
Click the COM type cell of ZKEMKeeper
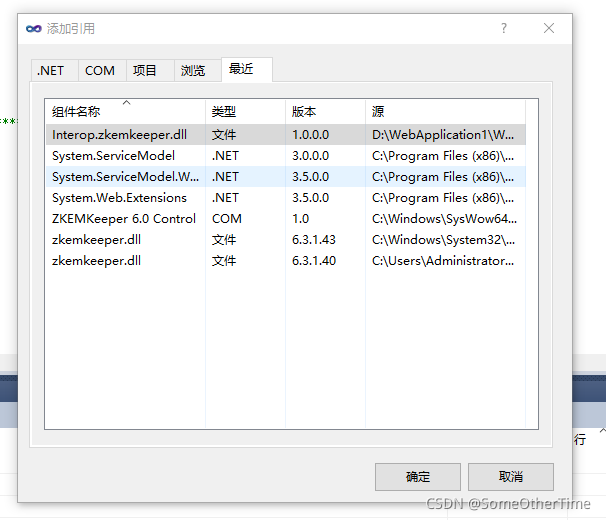[x=227, y=219]
